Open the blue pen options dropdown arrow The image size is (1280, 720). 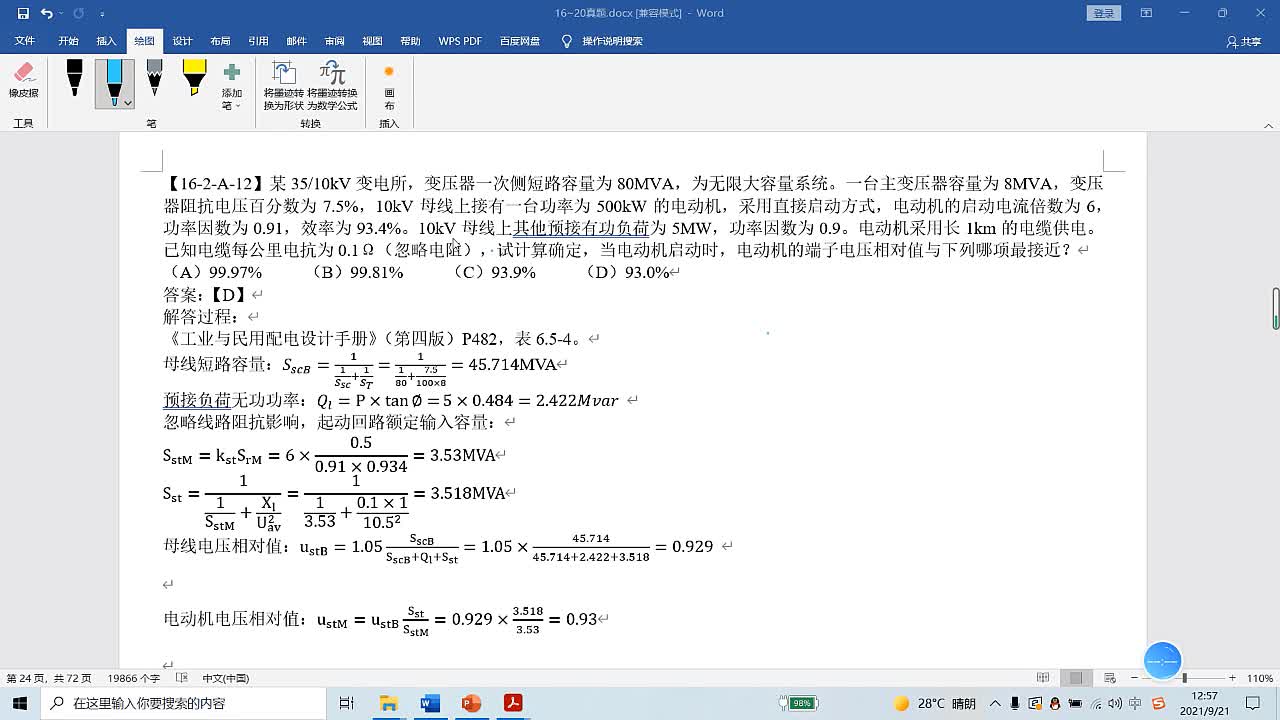click(x=127, y=102)
